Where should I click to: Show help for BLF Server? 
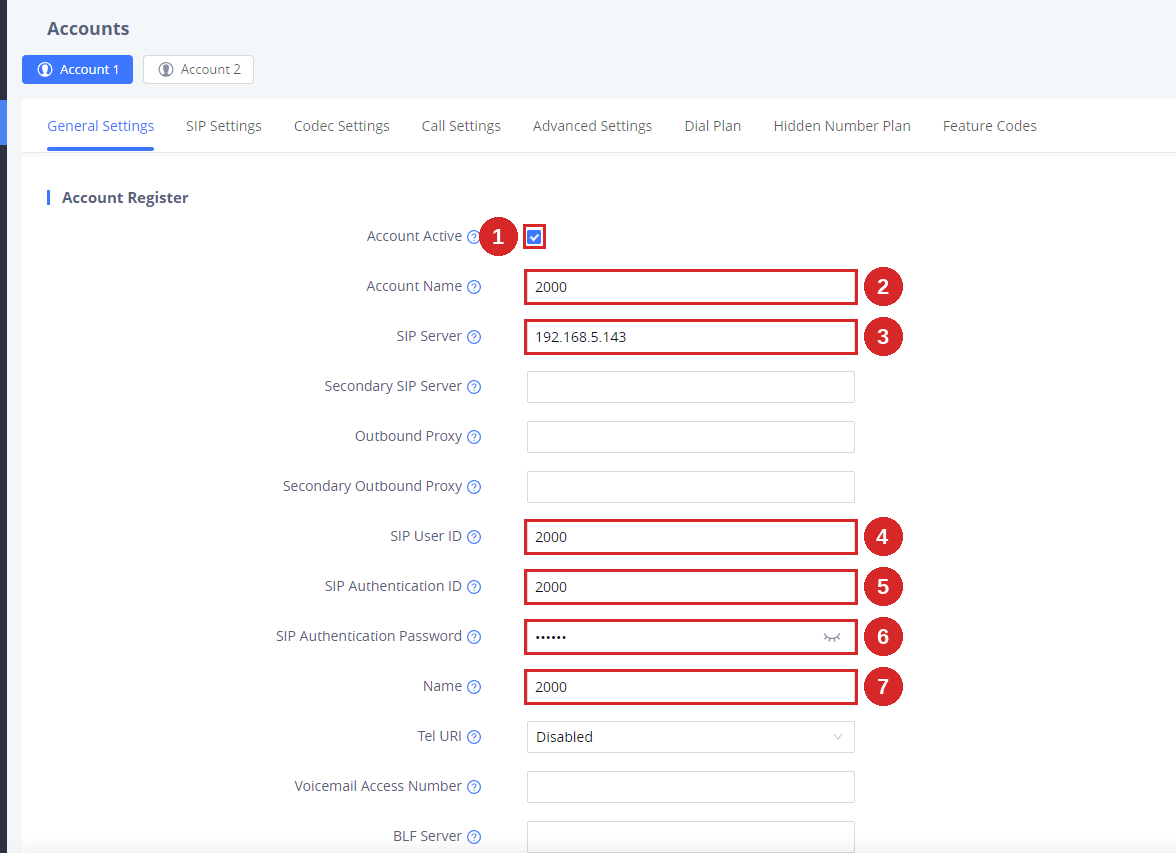474,836
